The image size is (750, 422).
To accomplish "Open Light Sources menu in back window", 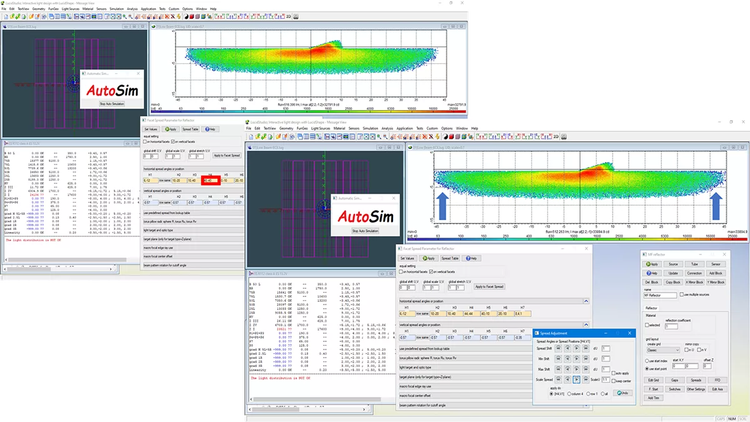I will click(x=70, y=9).
